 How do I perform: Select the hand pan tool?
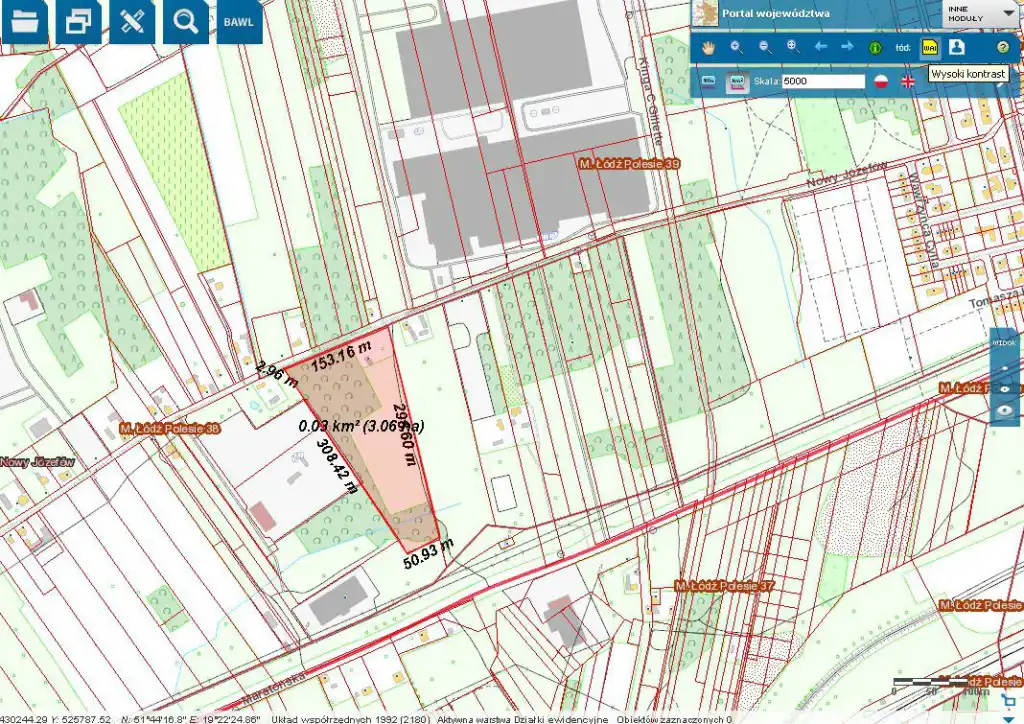pos(709,47)
